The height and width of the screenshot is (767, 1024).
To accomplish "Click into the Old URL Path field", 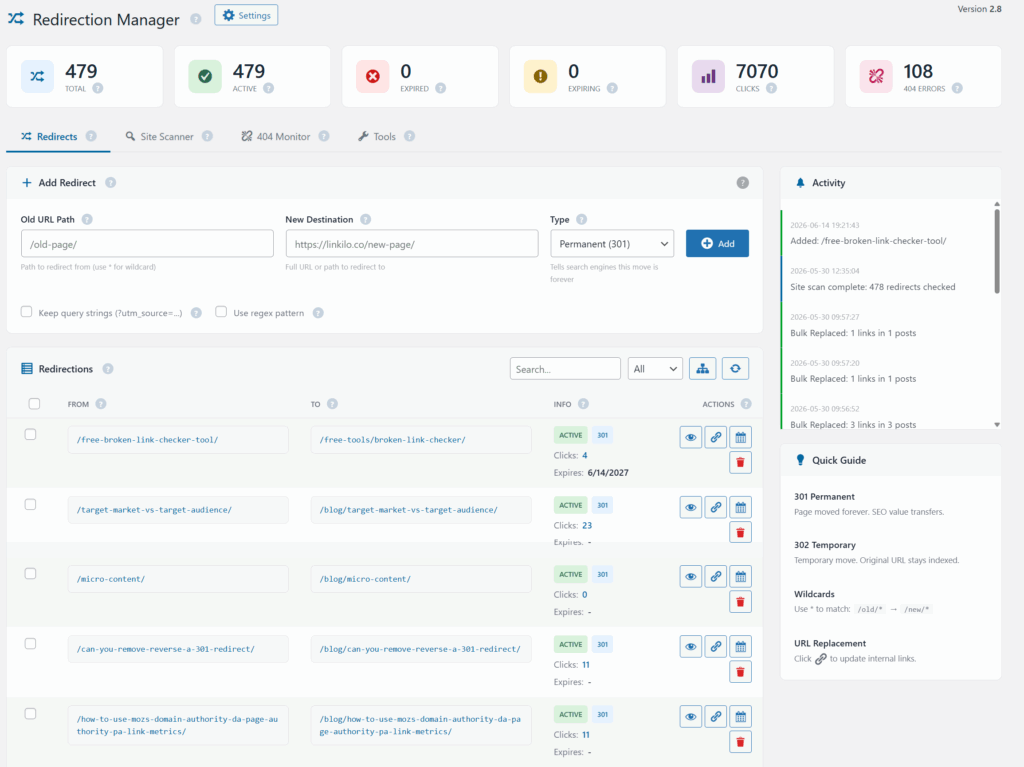I will click(147, 244).
